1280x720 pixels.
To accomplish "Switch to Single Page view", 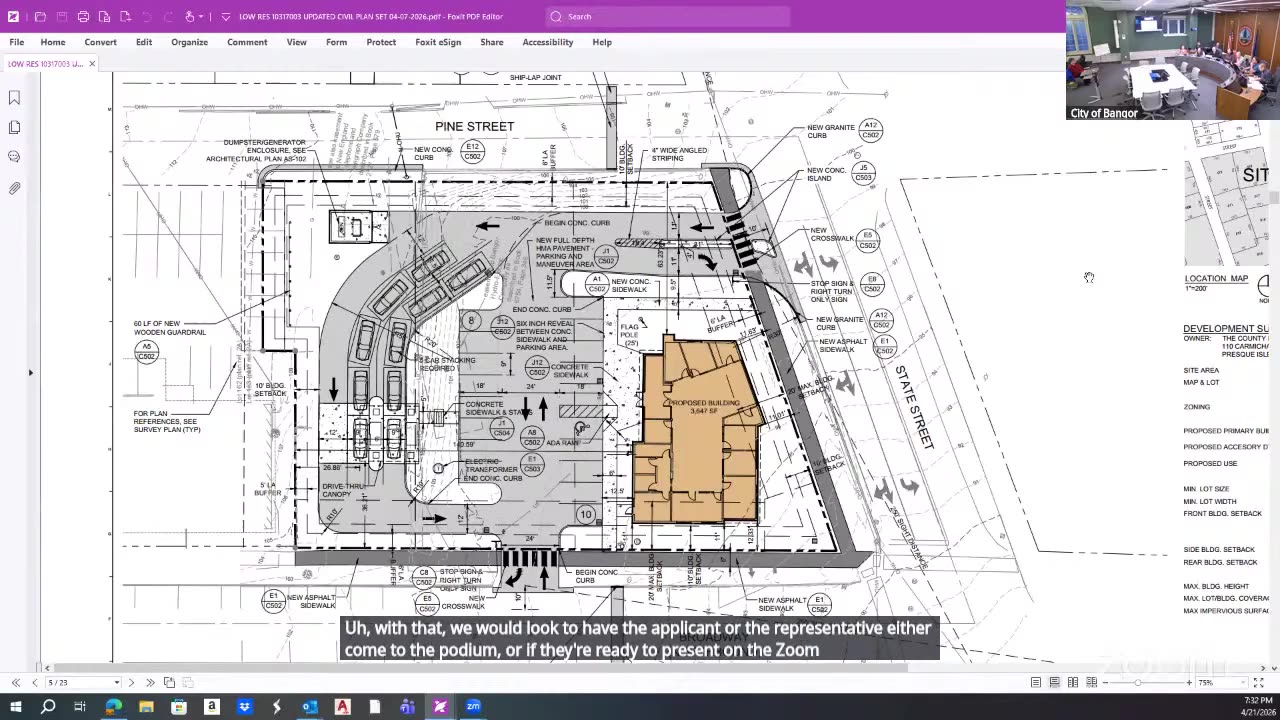I will click(x=1036, y=682).
